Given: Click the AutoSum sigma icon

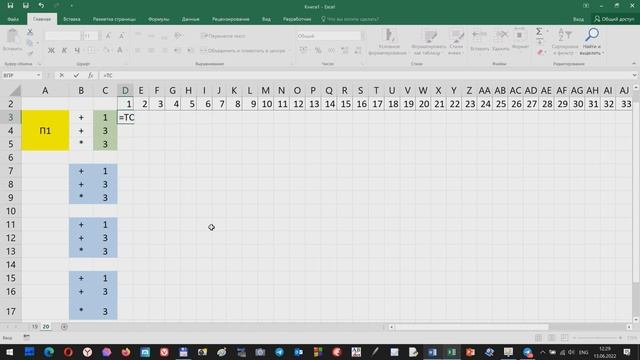Looking at the screenshot, I should (539, 31).
